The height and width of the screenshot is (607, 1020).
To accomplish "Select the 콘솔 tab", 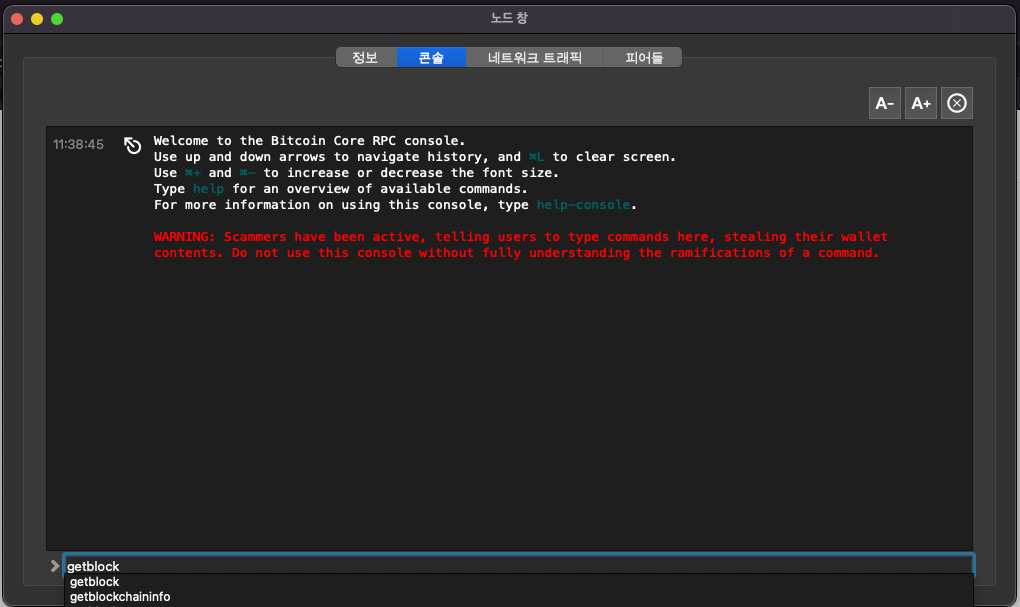I will 431,57.
